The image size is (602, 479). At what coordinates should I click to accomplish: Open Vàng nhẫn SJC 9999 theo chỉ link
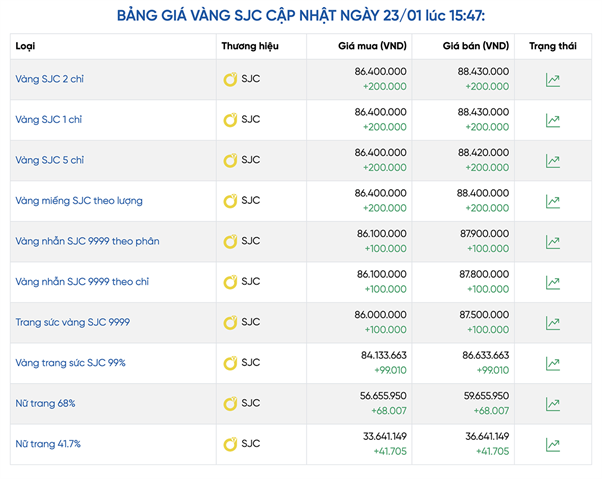82,282
